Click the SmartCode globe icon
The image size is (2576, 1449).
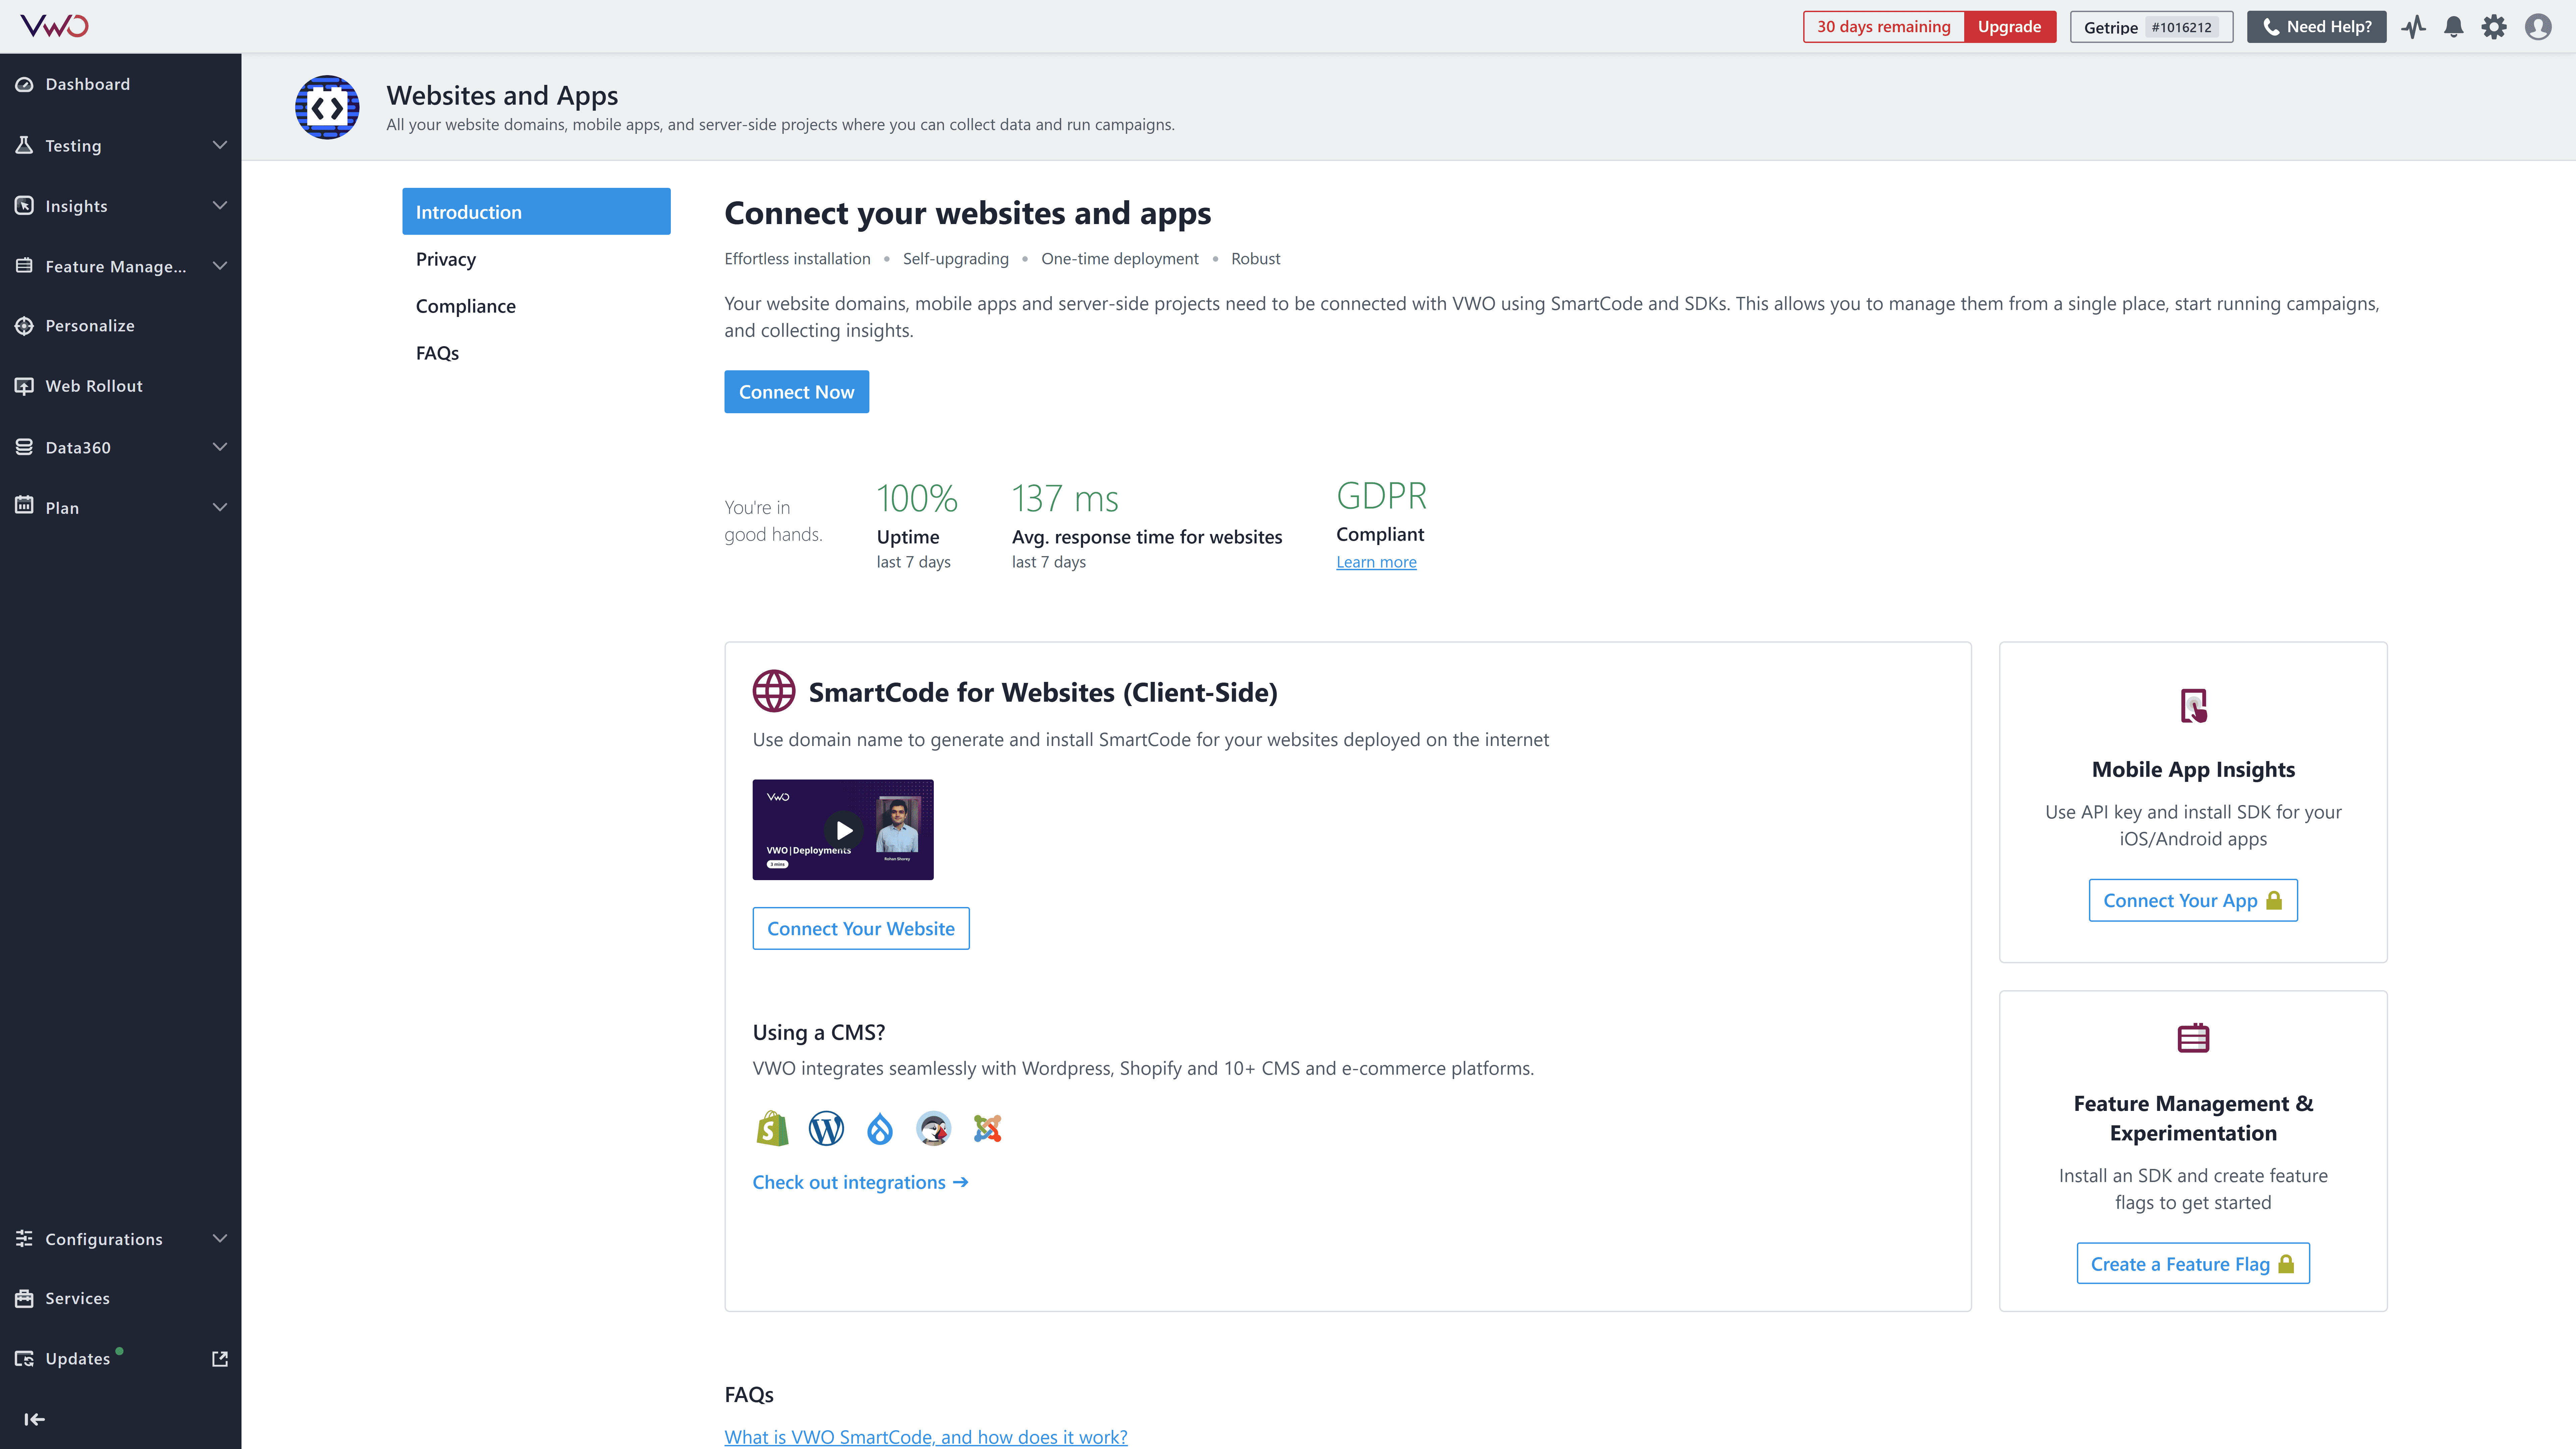(x=774, y=691)
